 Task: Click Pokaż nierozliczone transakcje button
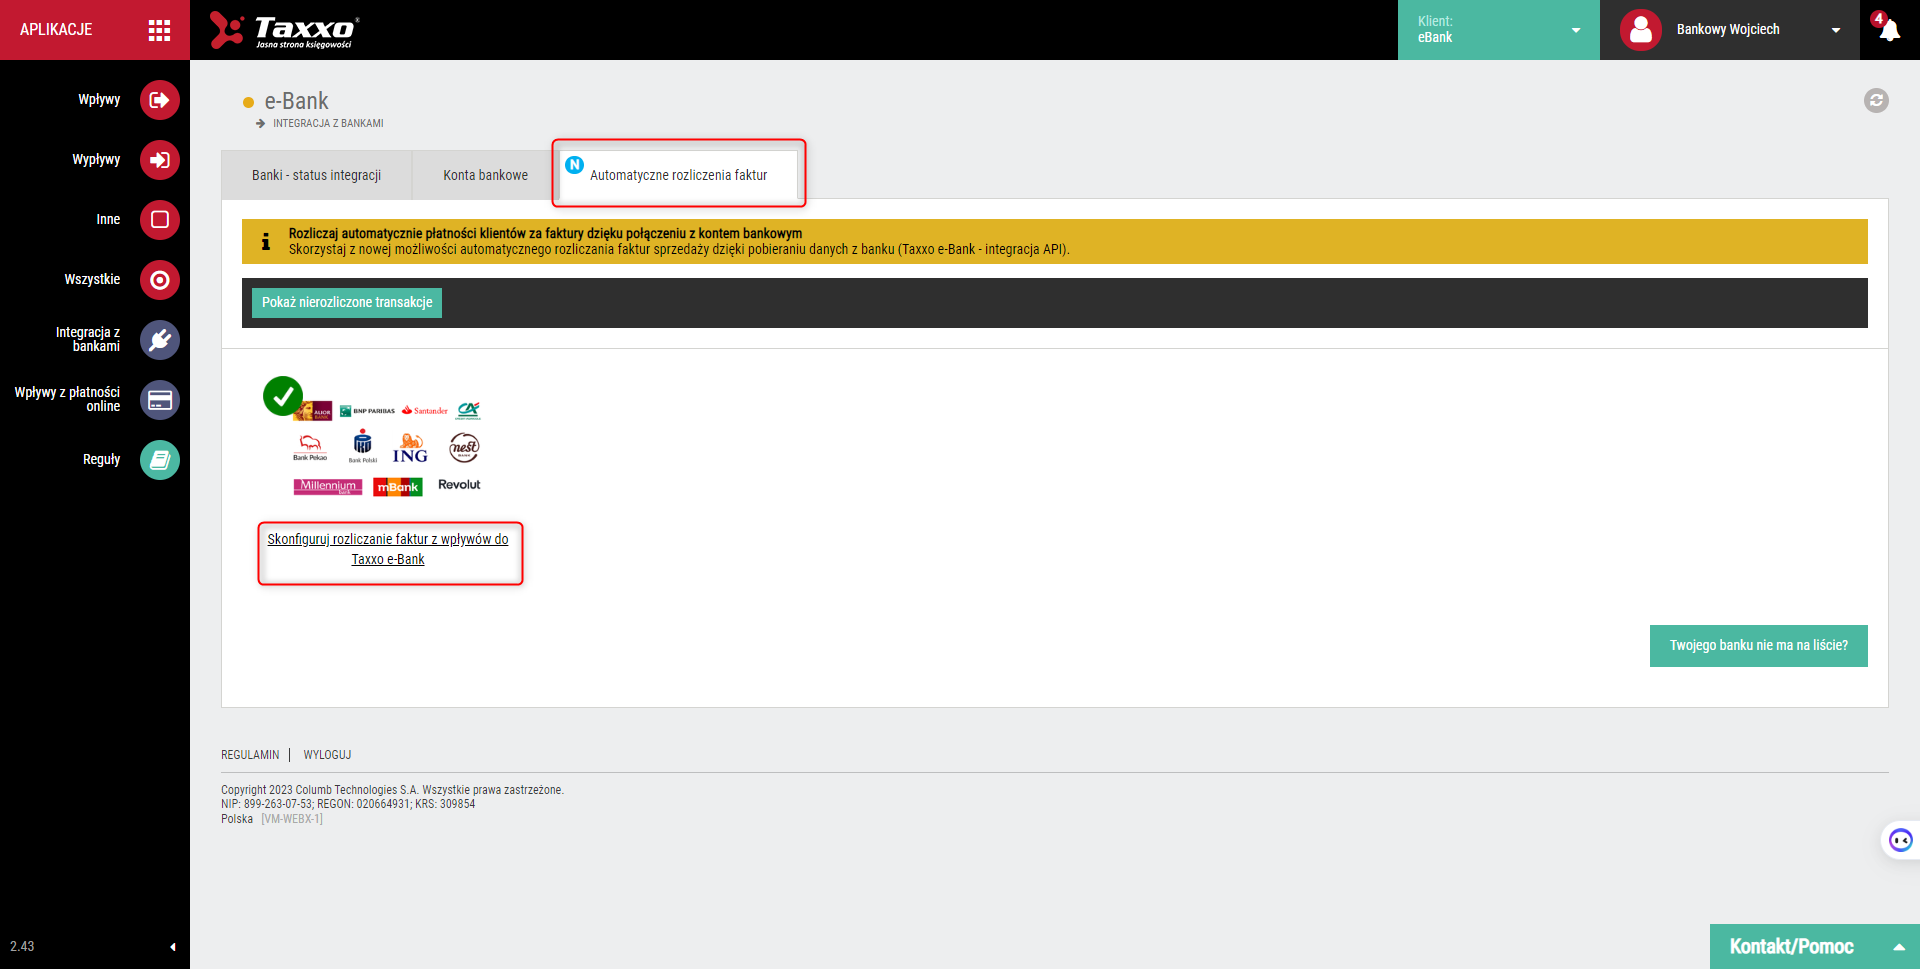click(347, 302)
